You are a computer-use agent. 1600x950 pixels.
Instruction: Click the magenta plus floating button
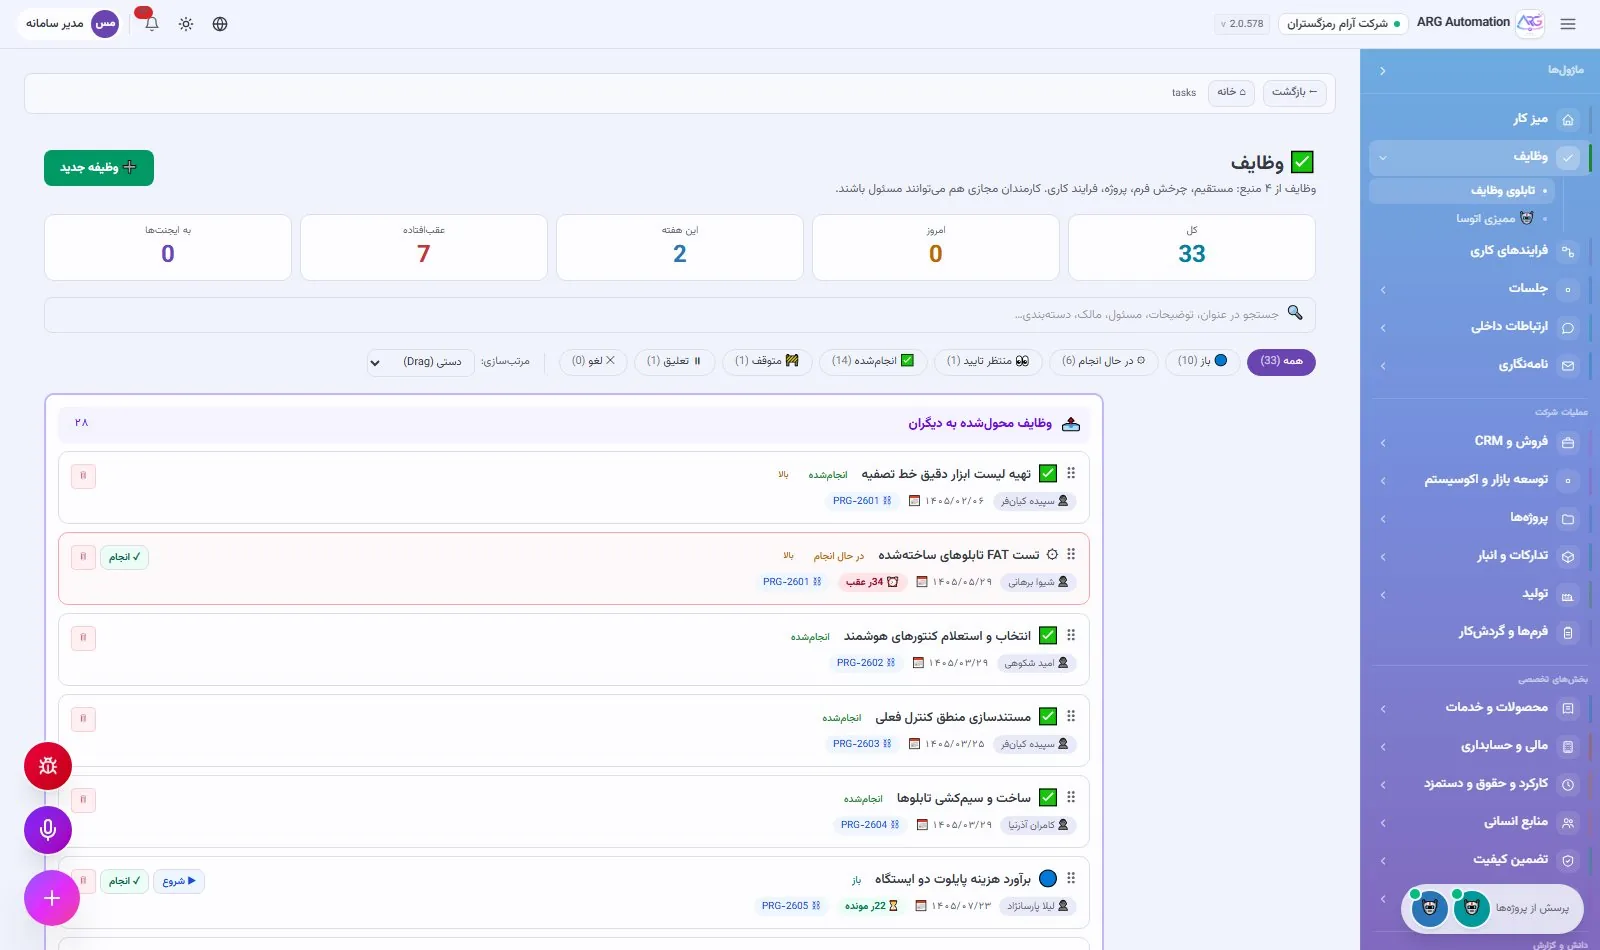52,898
